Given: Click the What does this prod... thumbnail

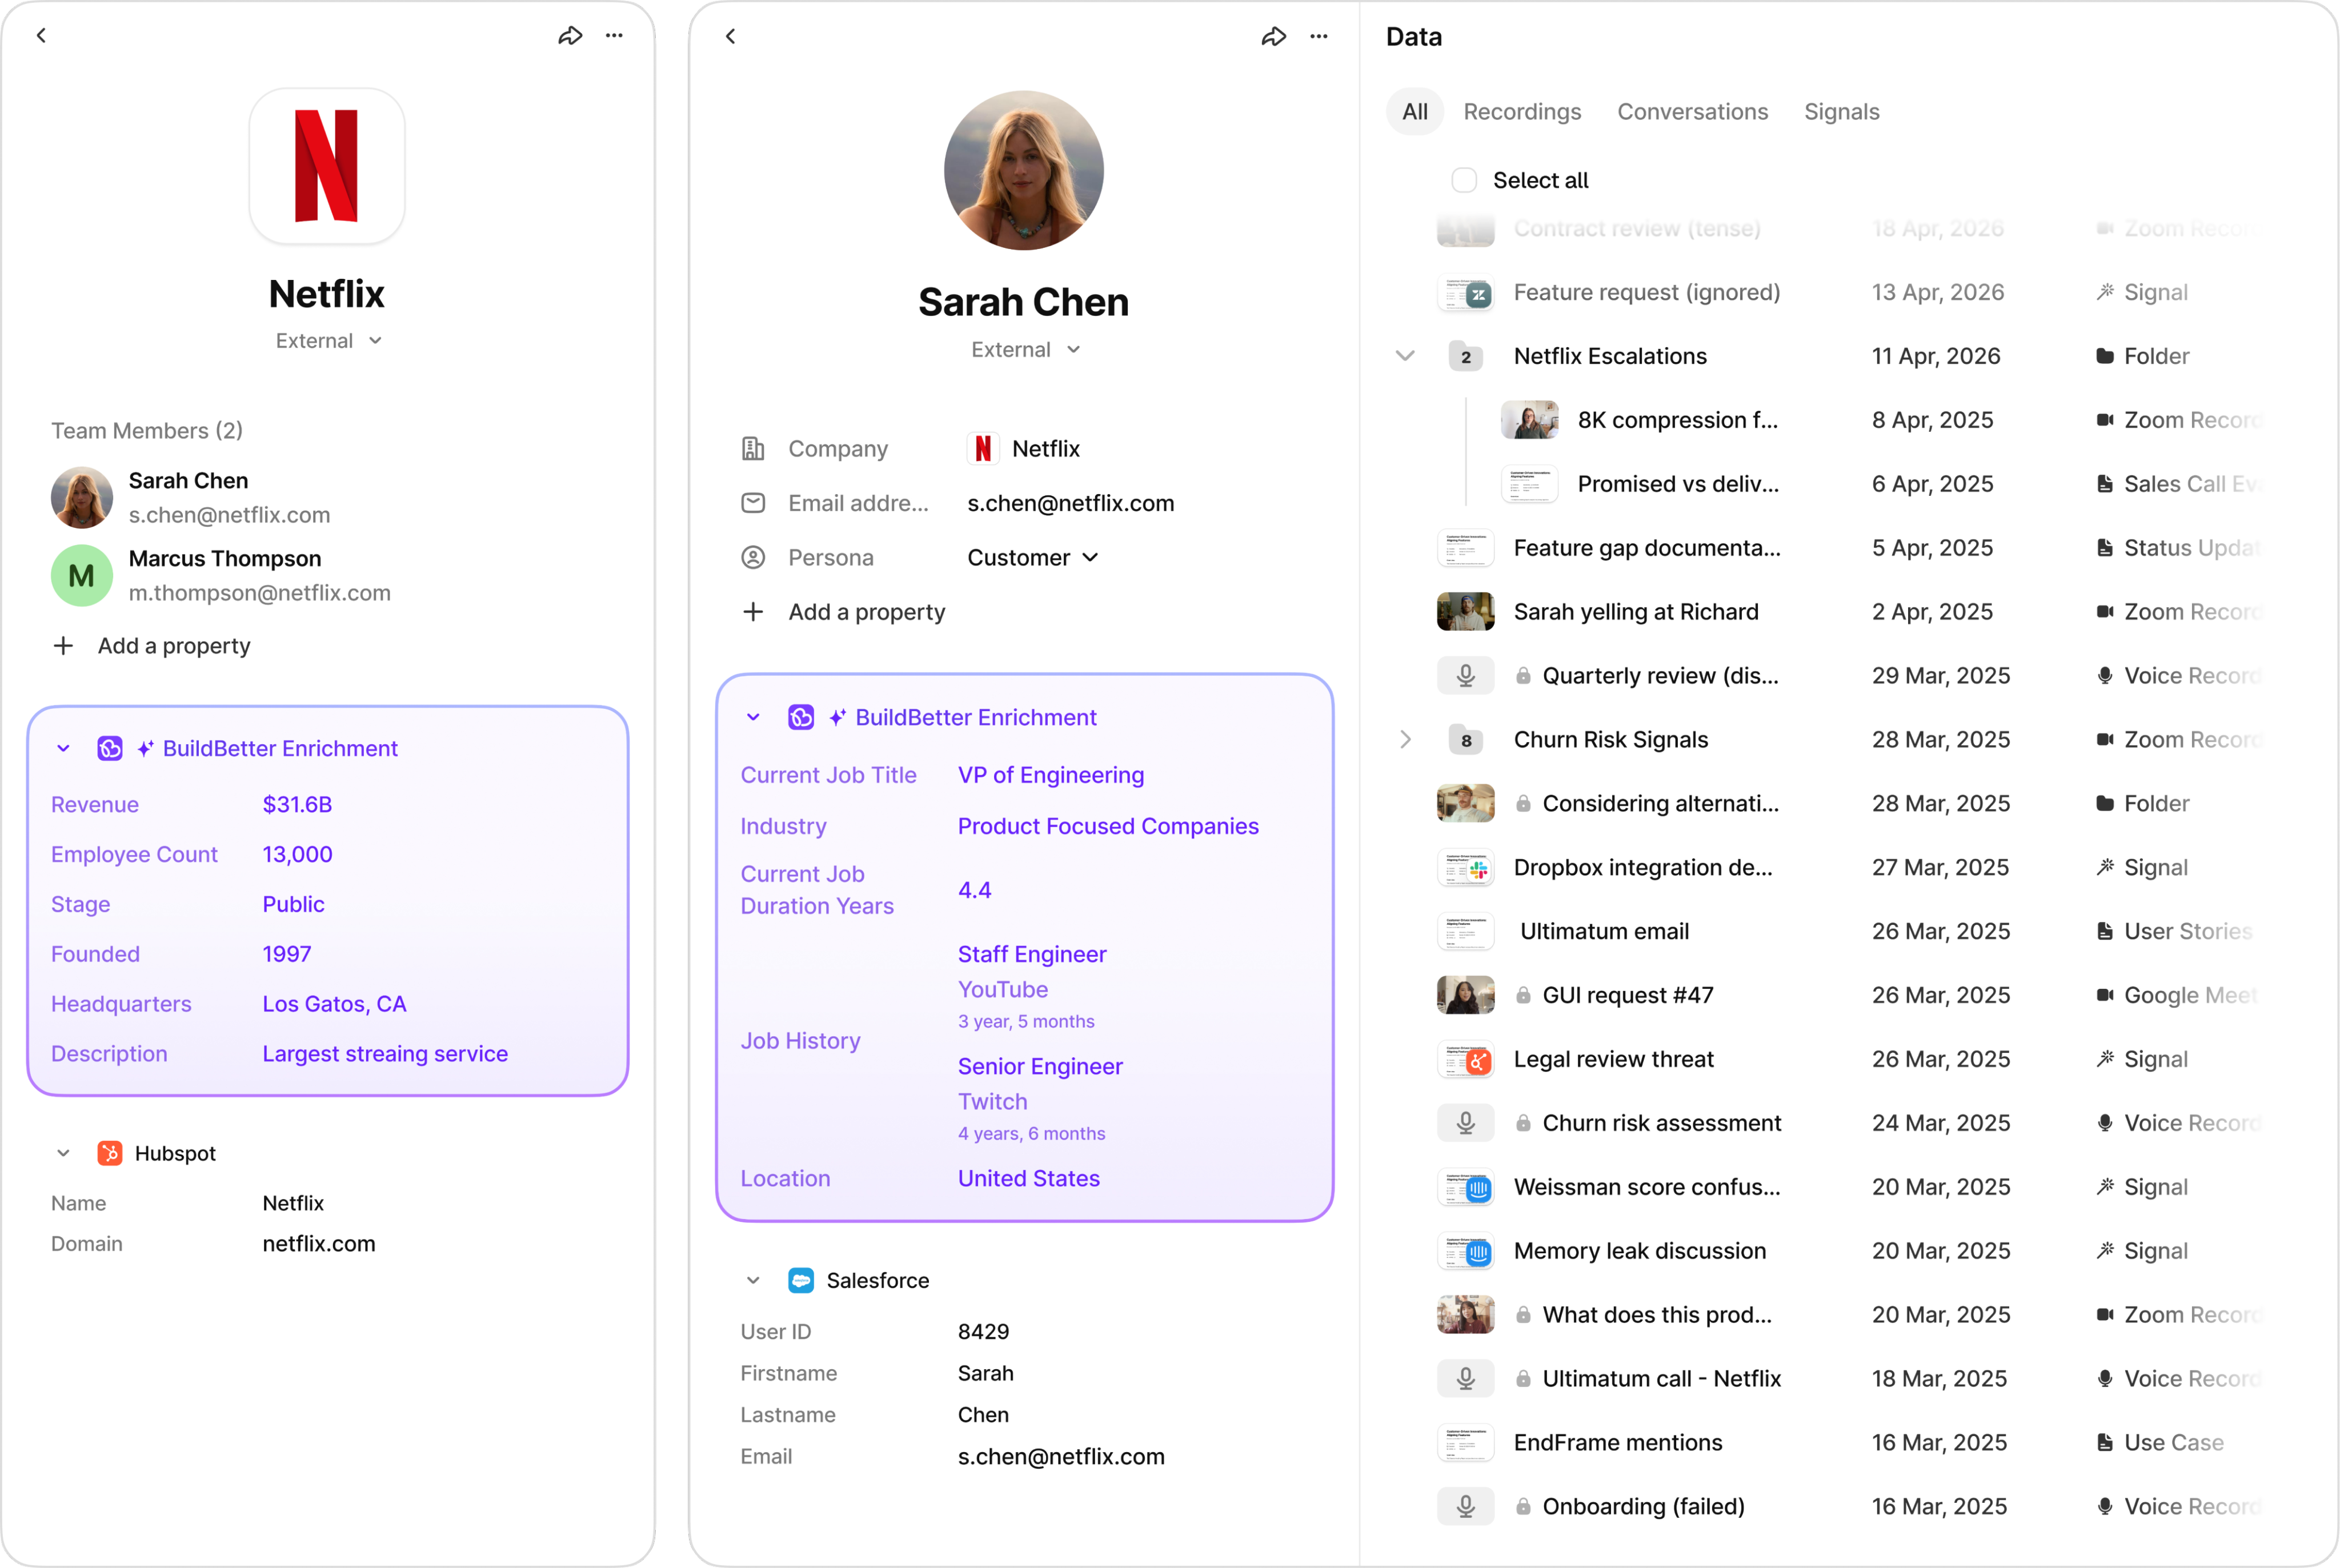Looking at the screenshot, I should coord(1465,1315).
